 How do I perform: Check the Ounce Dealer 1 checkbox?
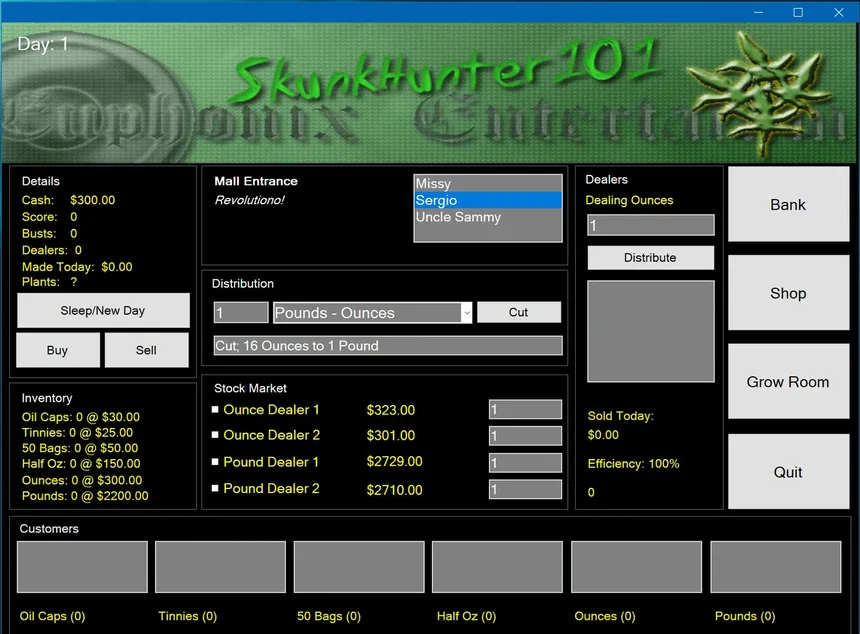pos(215,409)
